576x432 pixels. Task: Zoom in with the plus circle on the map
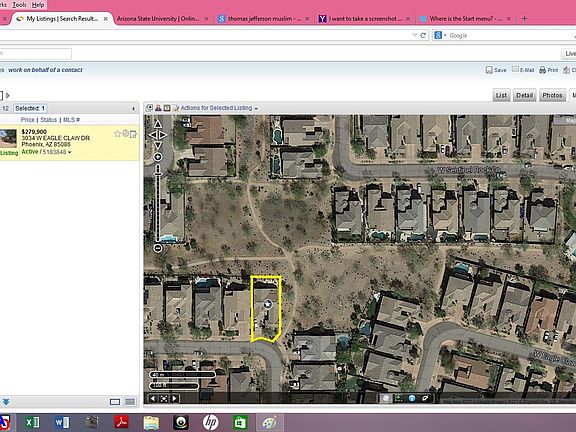click(x=158, y=157)
